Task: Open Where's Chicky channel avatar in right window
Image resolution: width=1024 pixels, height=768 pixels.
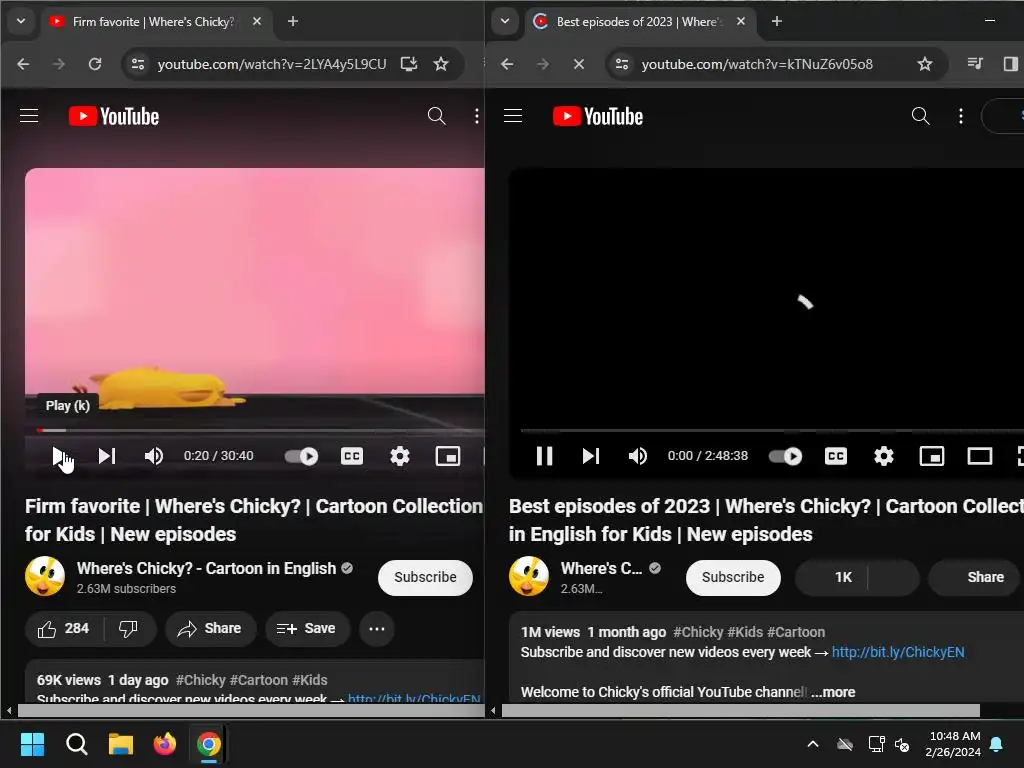Action: click(529, 577)
